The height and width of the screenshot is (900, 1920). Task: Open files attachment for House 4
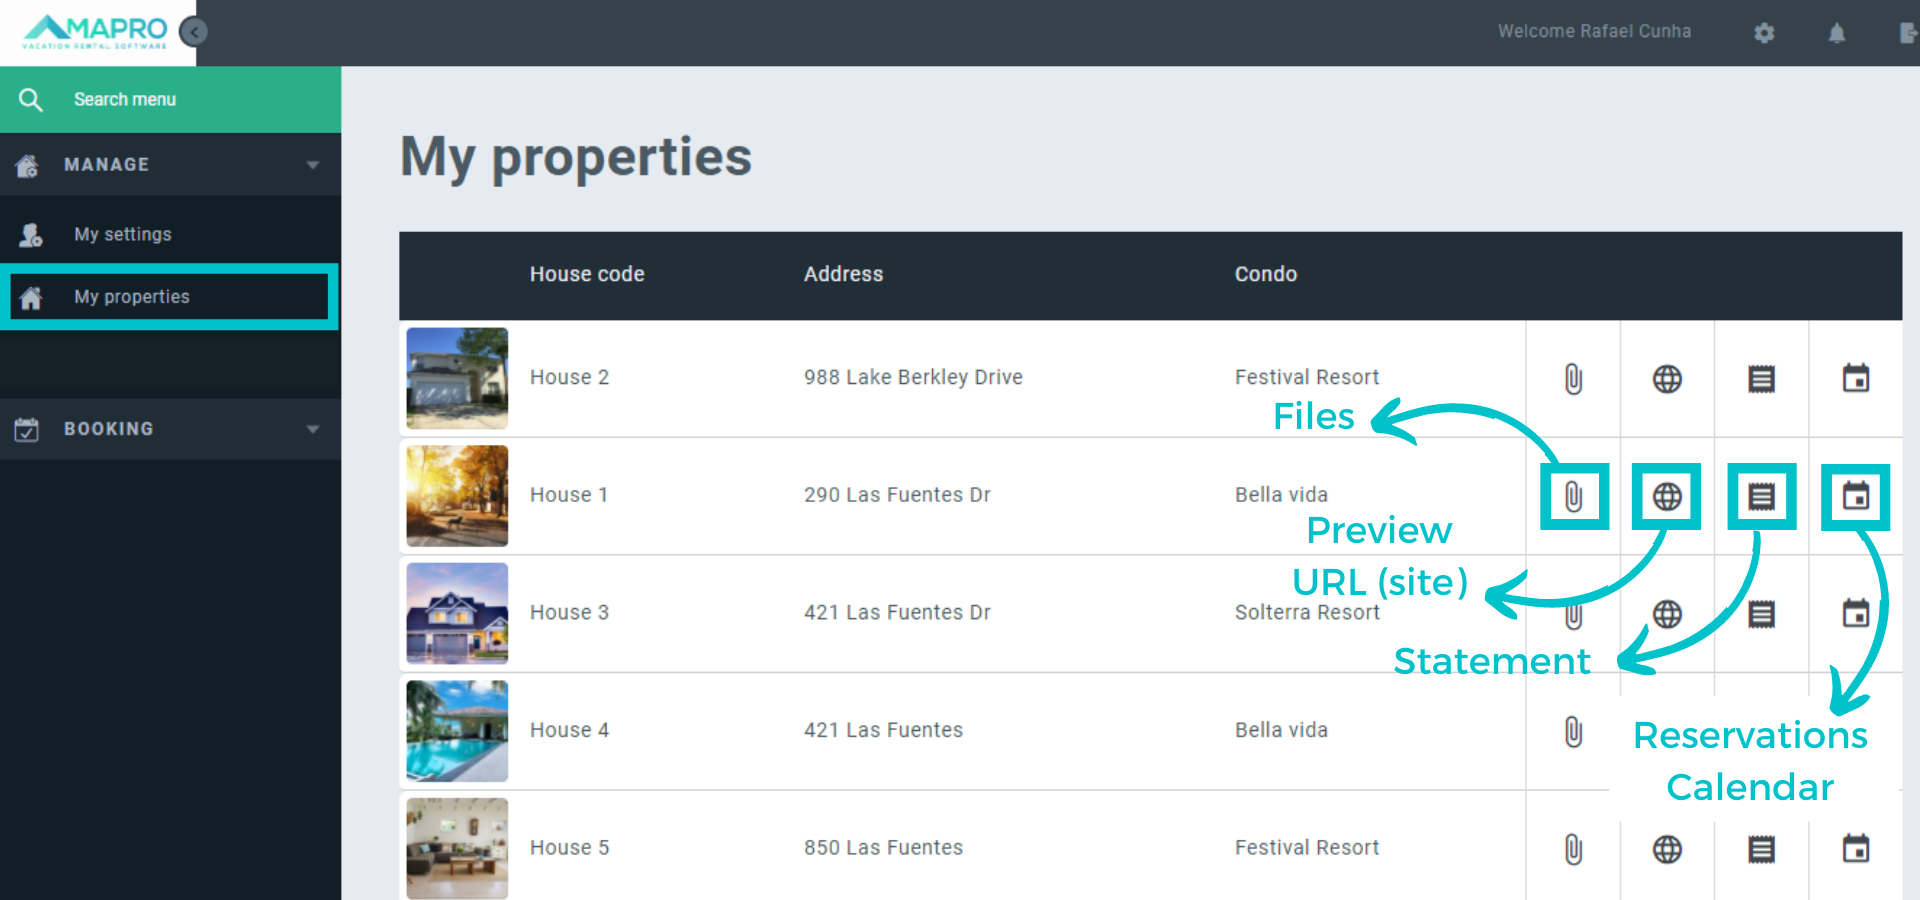(x=1573, y=732)
